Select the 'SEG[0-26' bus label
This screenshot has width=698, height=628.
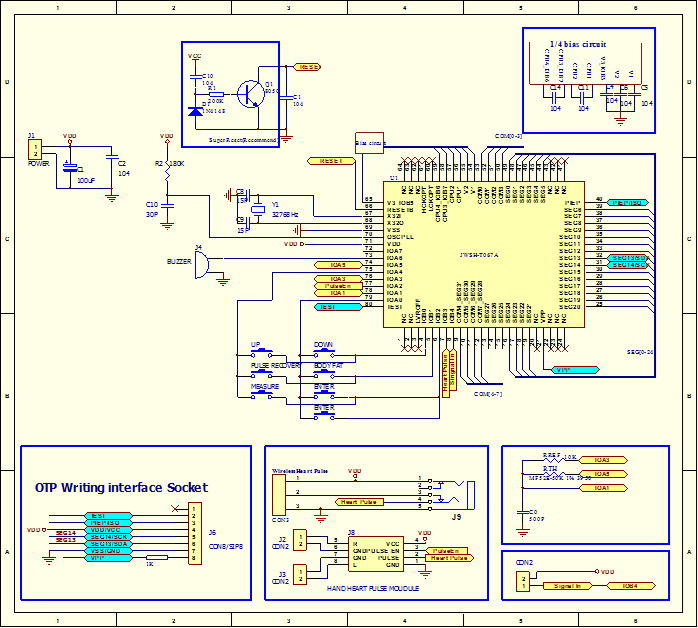click(x=640, y=352)
